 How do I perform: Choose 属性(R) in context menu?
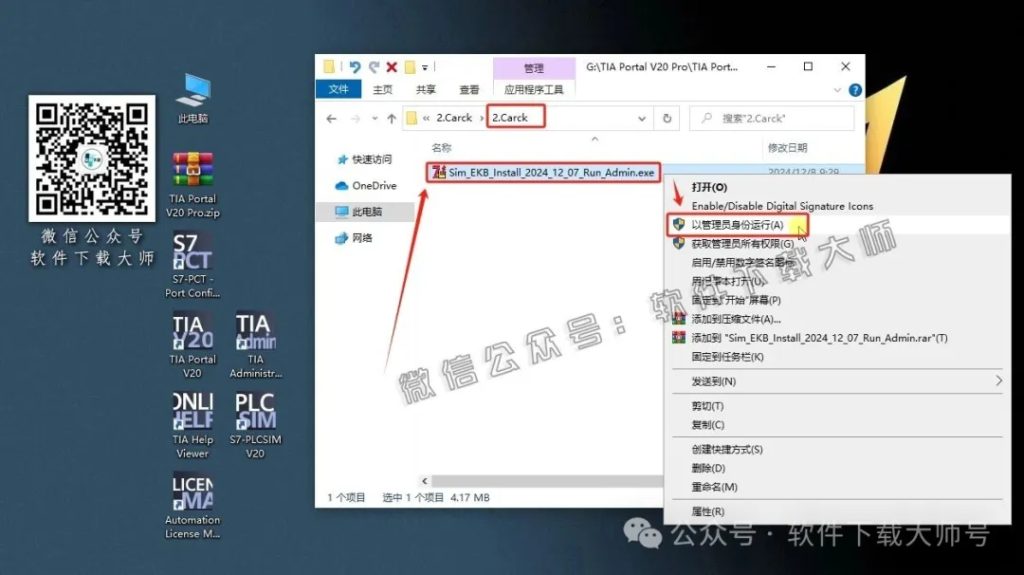click(708, 512)
